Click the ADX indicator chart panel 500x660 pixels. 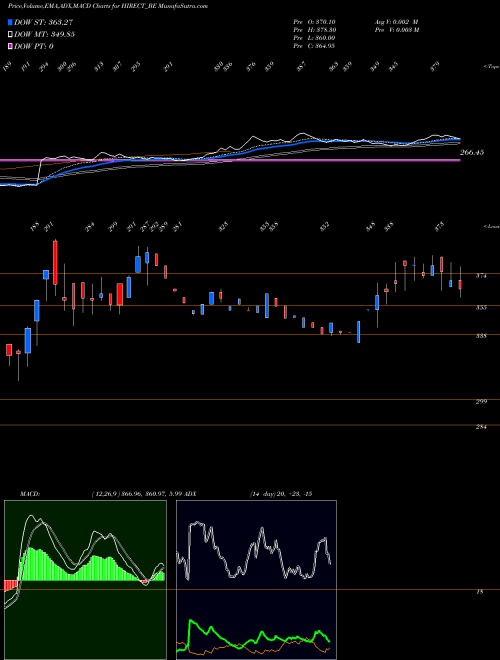[x=256, y=580]
